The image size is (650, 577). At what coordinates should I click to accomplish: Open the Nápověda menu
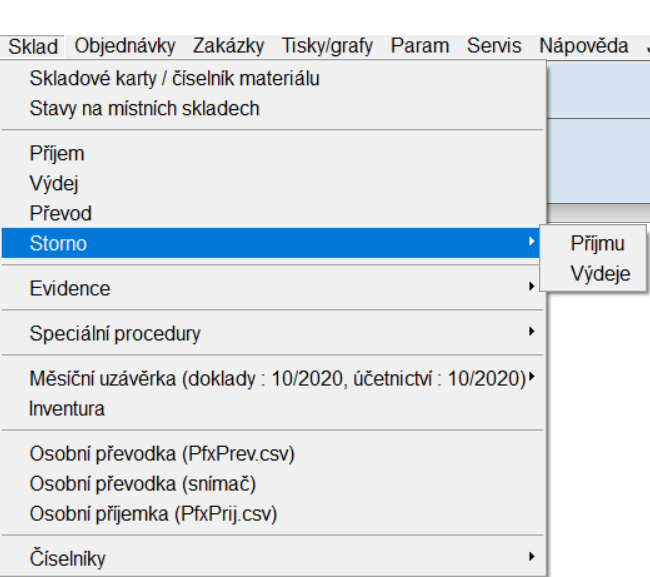click(583, 46)
